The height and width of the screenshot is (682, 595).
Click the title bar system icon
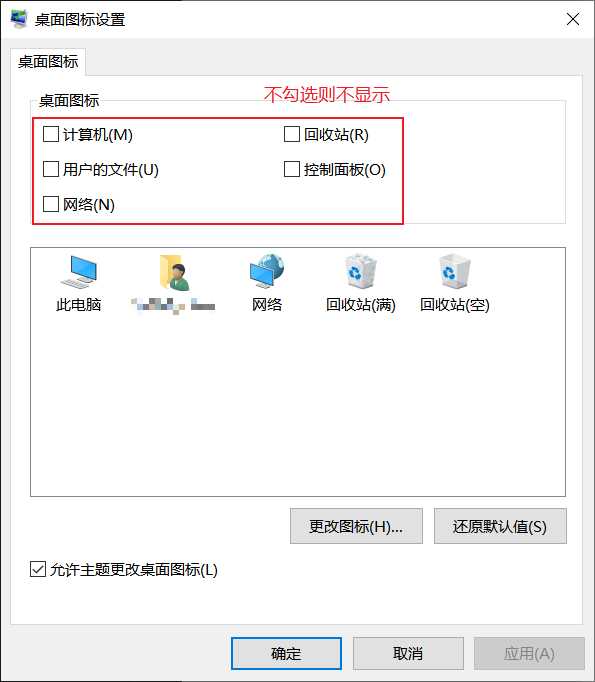(19, 19)
